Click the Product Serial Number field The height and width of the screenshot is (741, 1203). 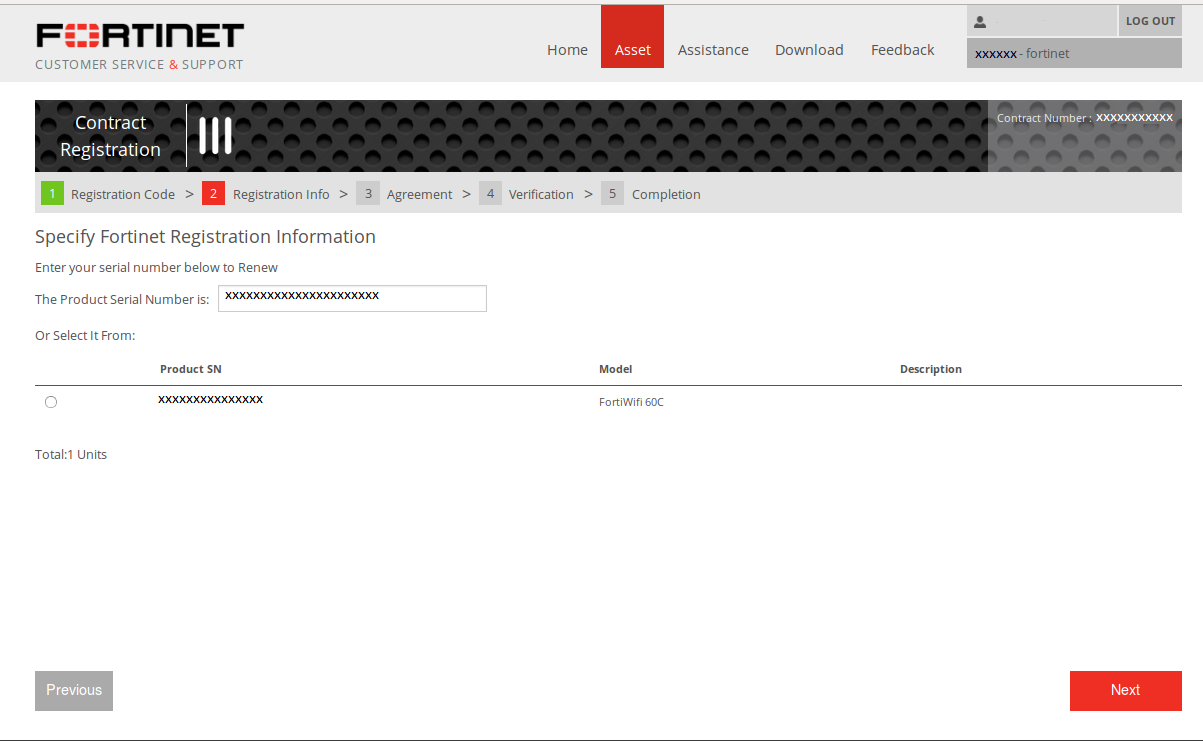tap(352, 298)
